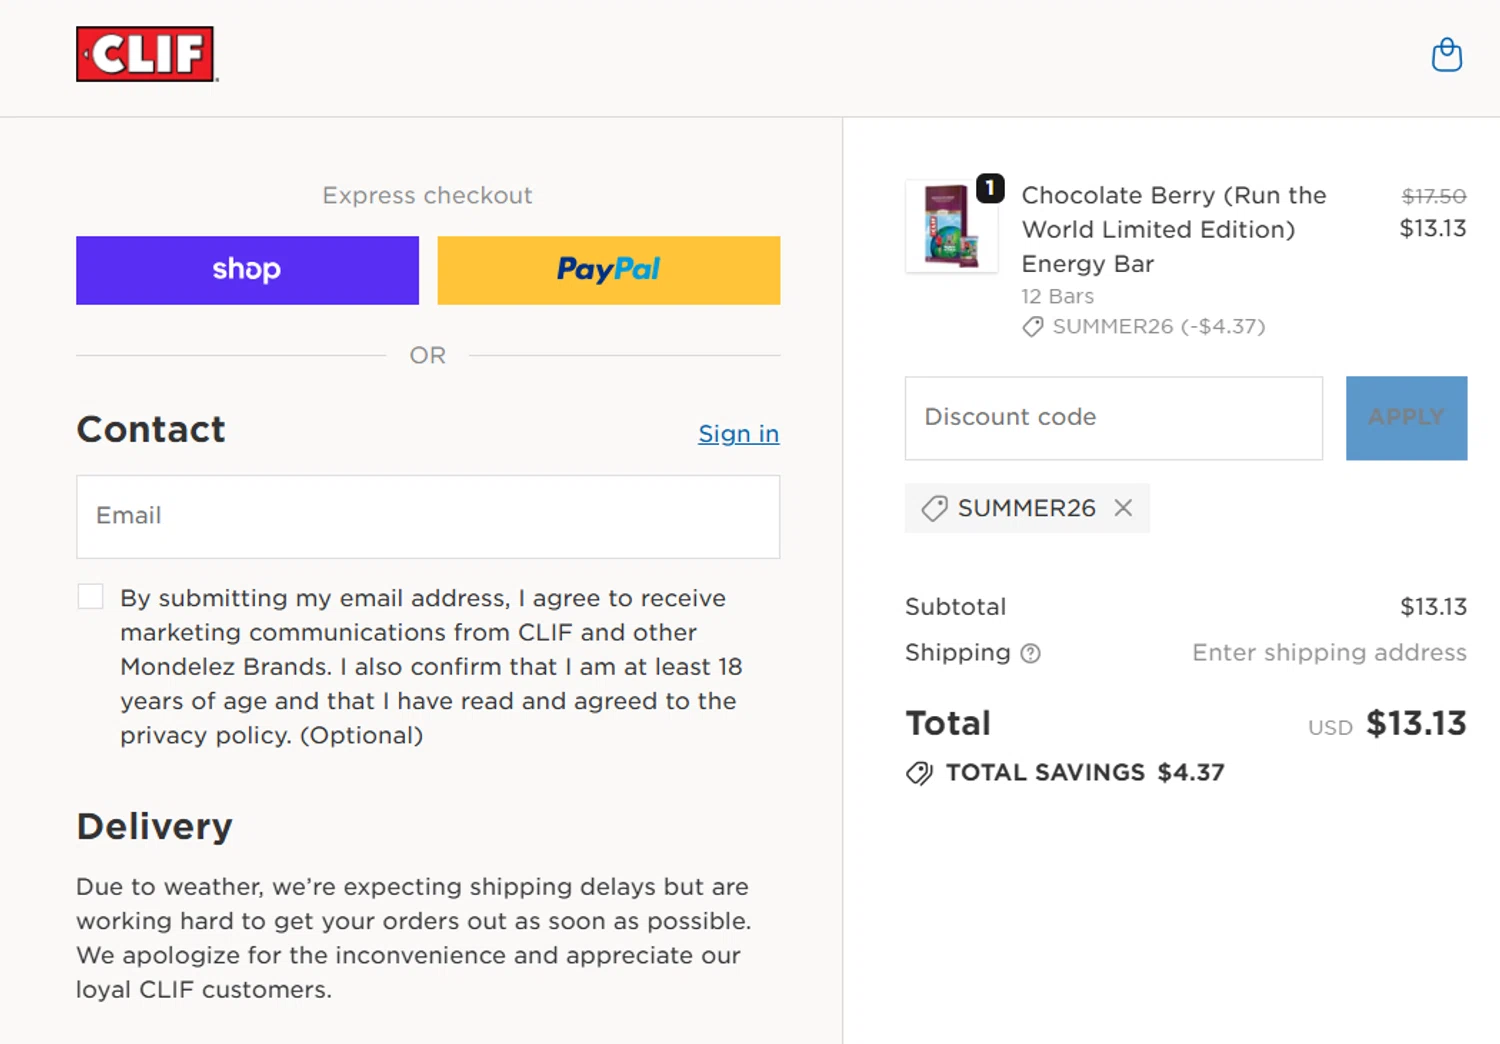This screenshot has width=1500, height=1044.
Task: Click the Total Savings tag icon
Action: tap(919, 773)
